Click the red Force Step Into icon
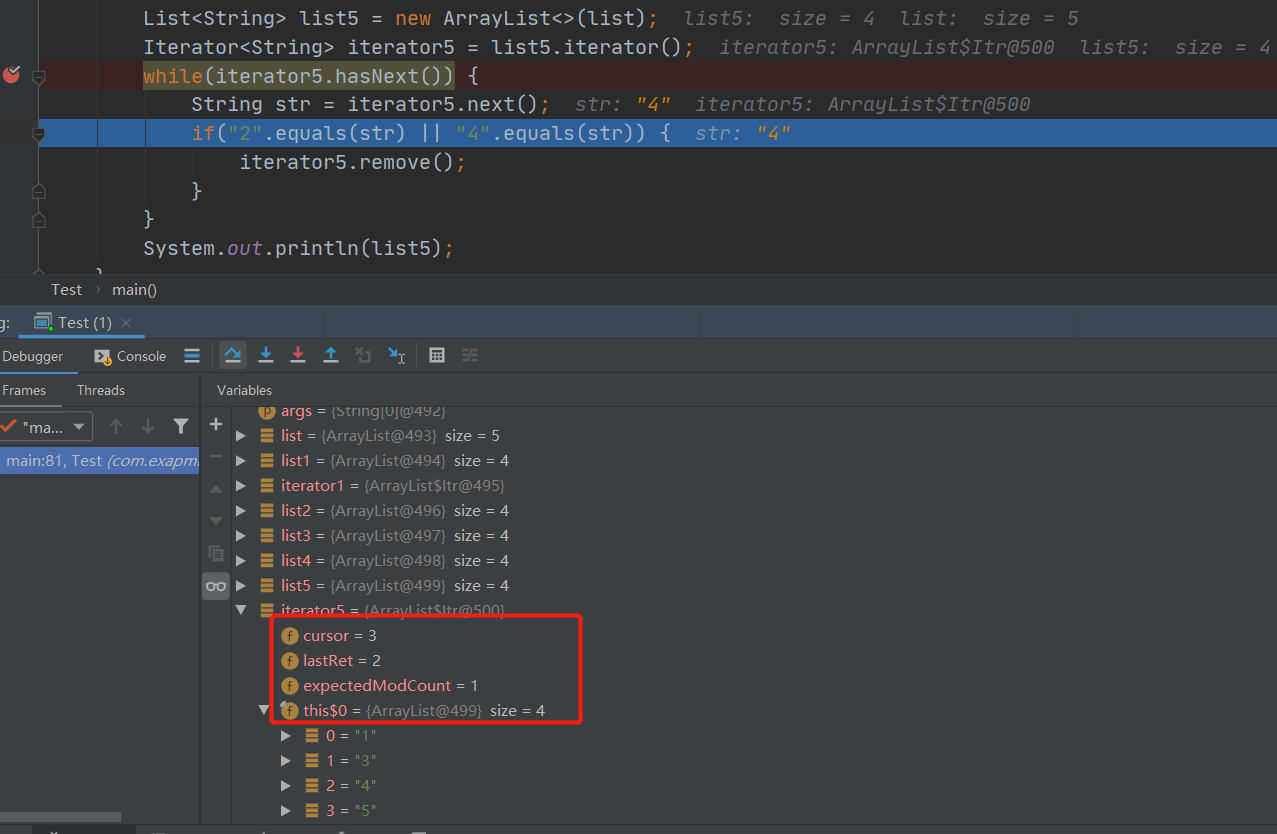This screenshot has height=834, width=1277. [x=298, y=355]
